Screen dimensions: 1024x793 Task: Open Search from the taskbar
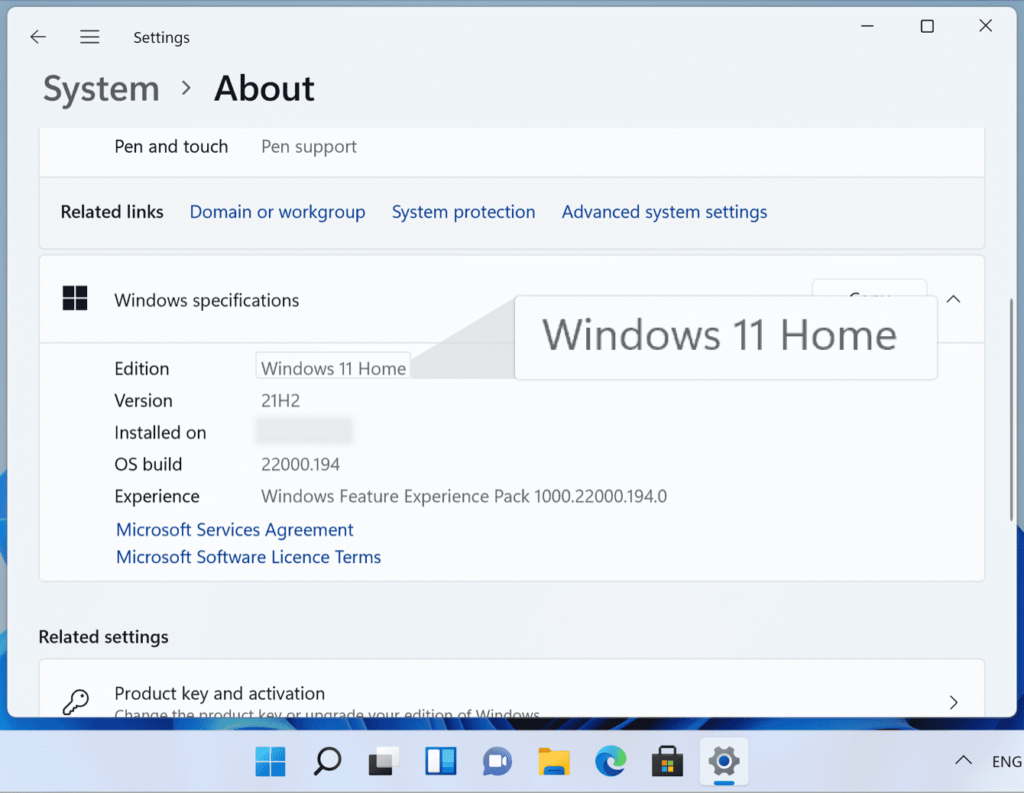point(327,761)
